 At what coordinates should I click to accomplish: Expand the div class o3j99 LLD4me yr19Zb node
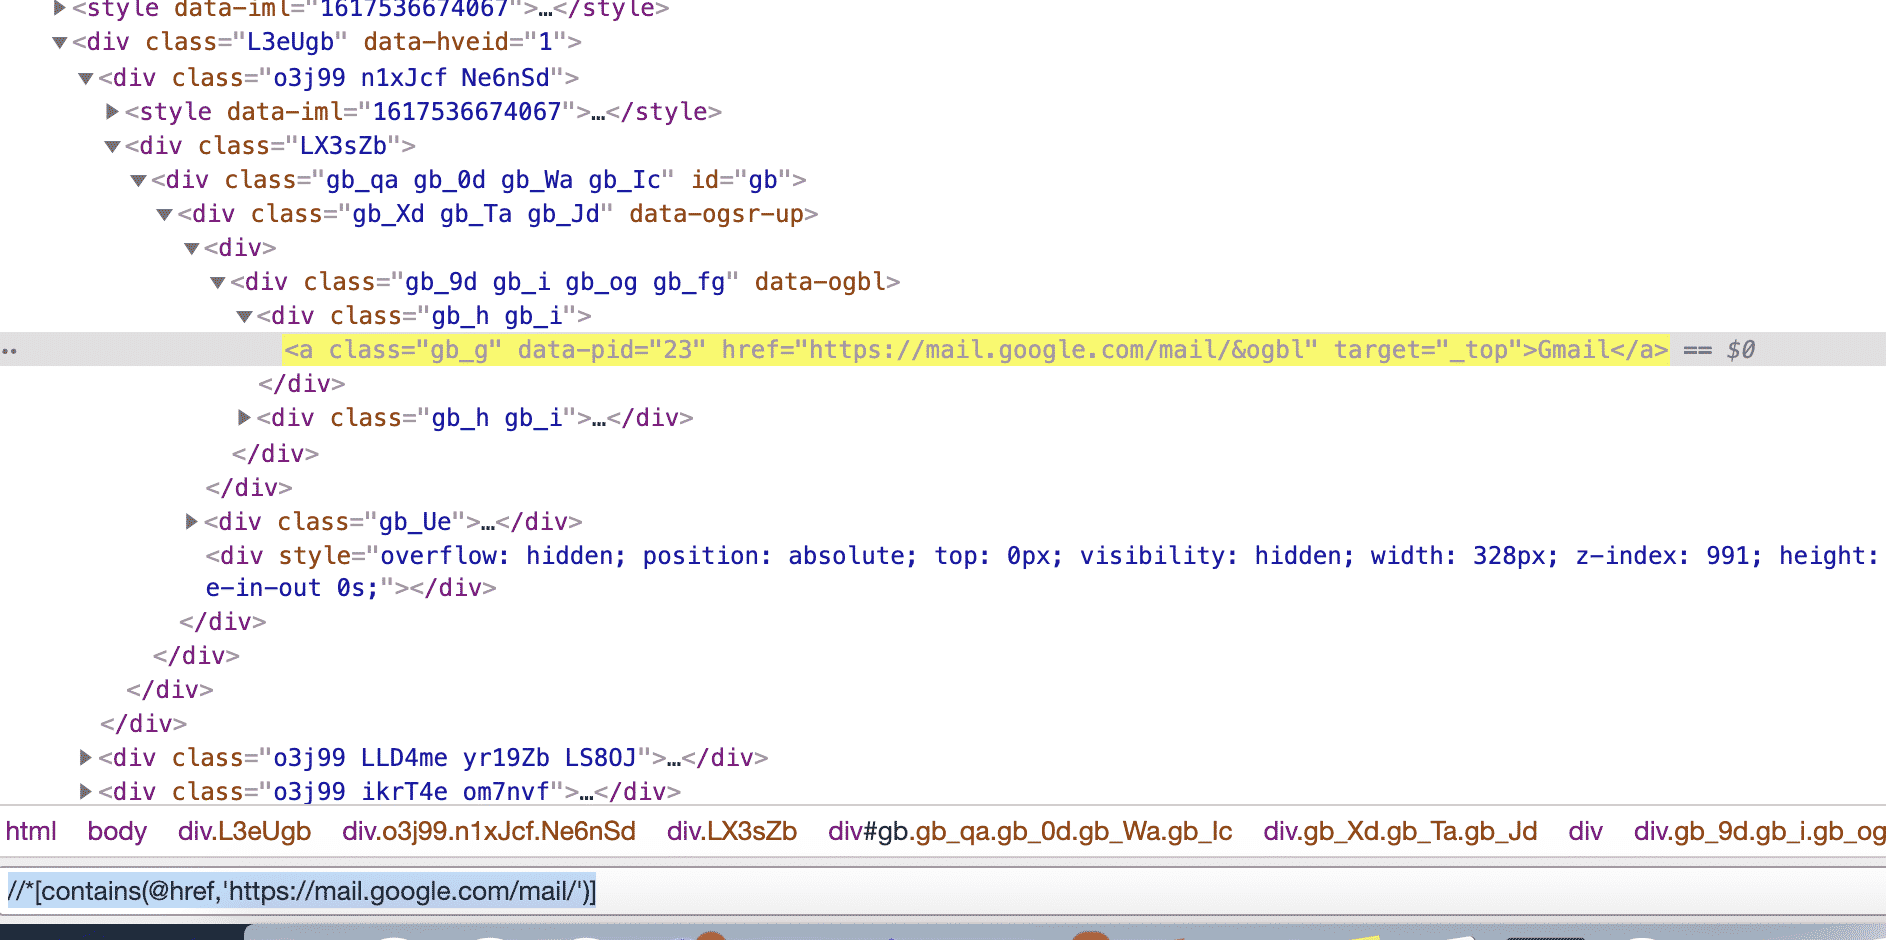(85, 757)
